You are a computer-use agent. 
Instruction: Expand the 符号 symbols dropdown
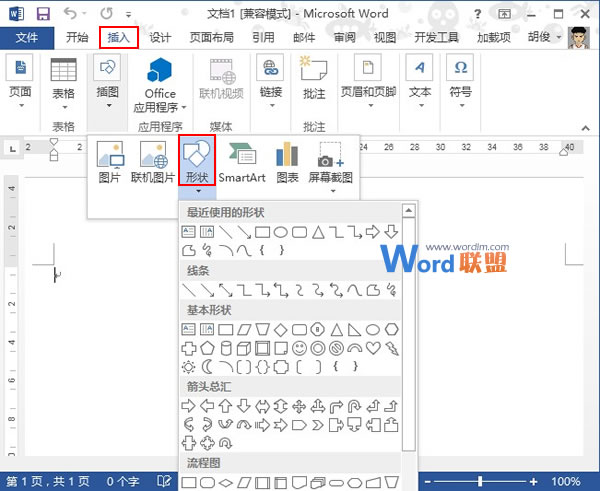click(x=461, y=106)
